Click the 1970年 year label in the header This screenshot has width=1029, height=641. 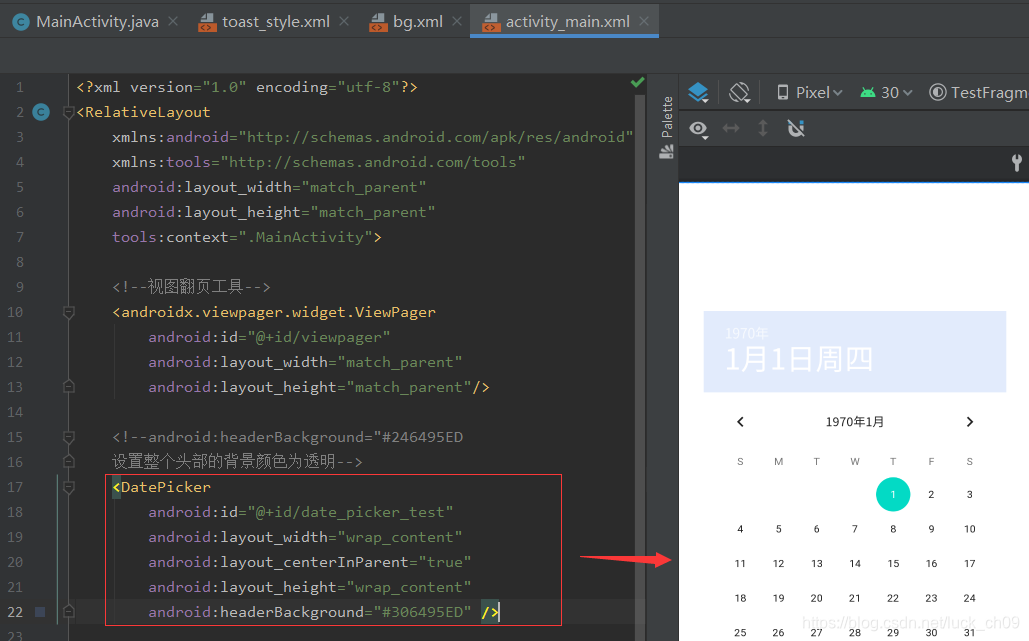pyautogui.click(x=747, y=333)
